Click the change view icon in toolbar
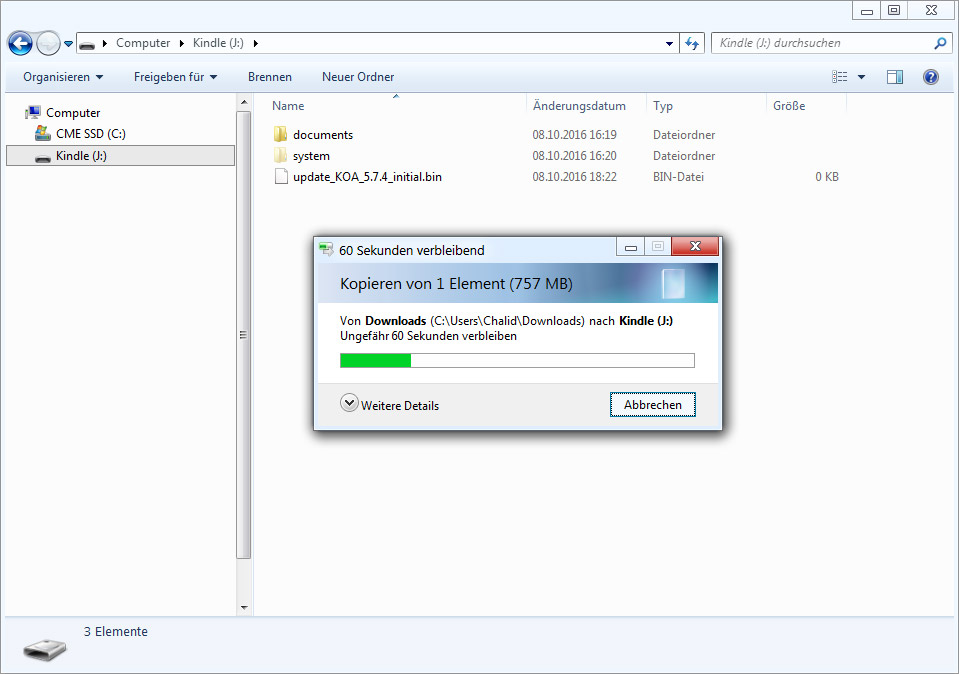 (840, 77)
